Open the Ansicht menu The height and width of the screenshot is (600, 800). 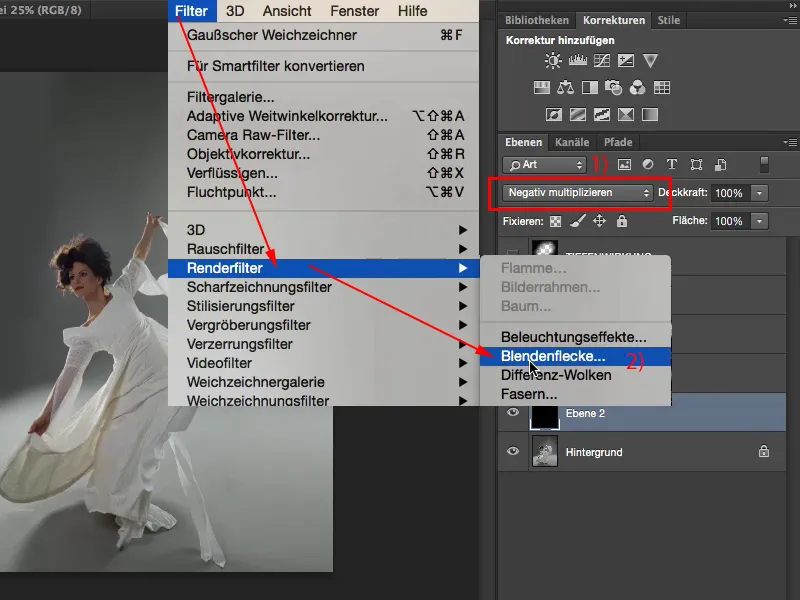tap(287, 11)
